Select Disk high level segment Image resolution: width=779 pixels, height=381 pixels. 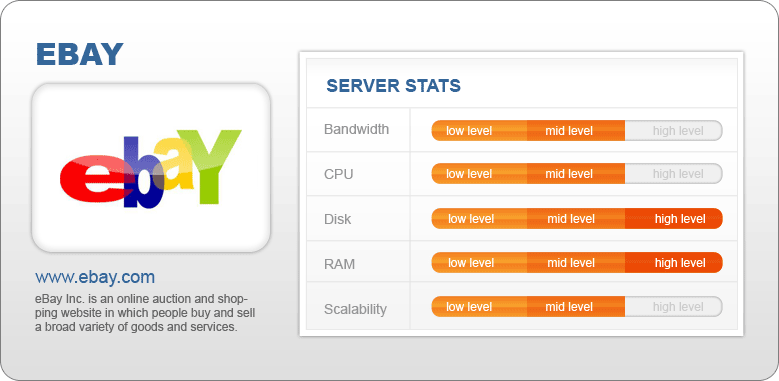pyautogui.click(x=674, y=219)
